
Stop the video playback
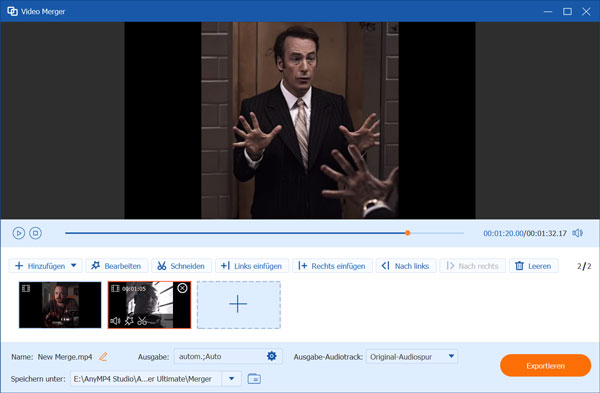(36, 233)
